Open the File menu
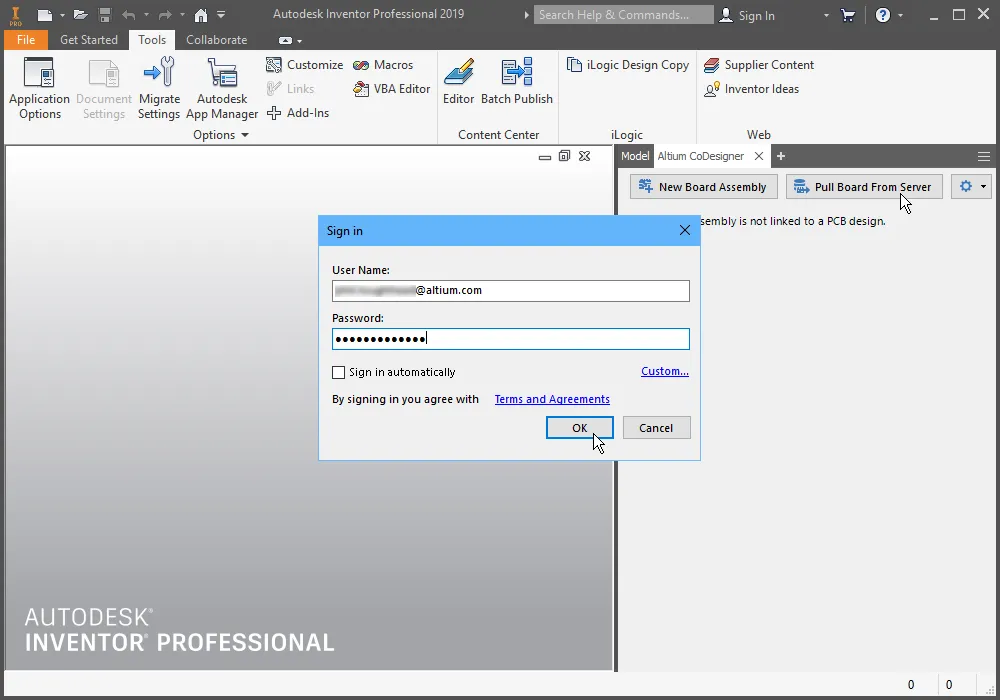 [x=26, y=40]
